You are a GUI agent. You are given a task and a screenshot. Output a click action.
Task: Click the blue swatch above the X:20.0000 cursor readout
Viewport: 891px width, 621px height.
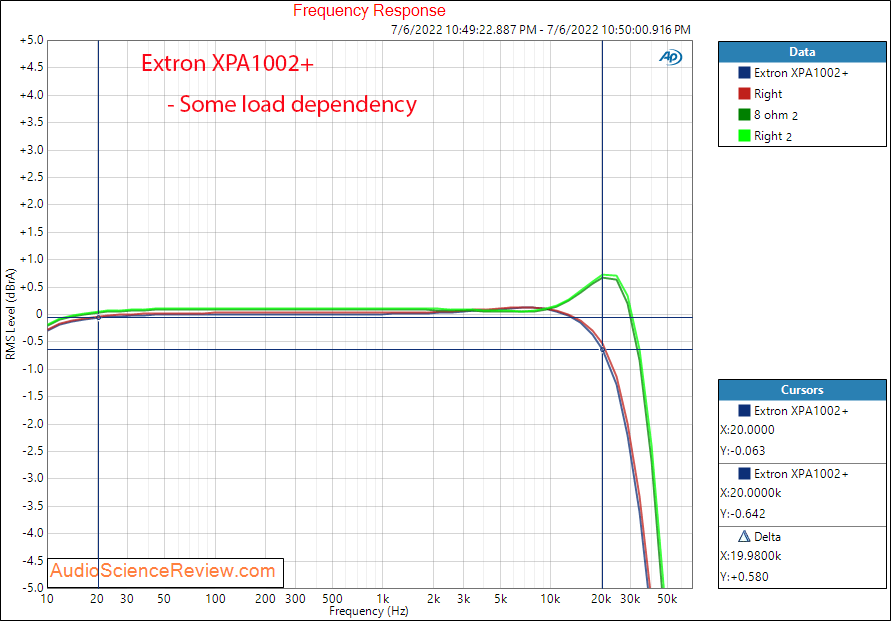point(744,411)
